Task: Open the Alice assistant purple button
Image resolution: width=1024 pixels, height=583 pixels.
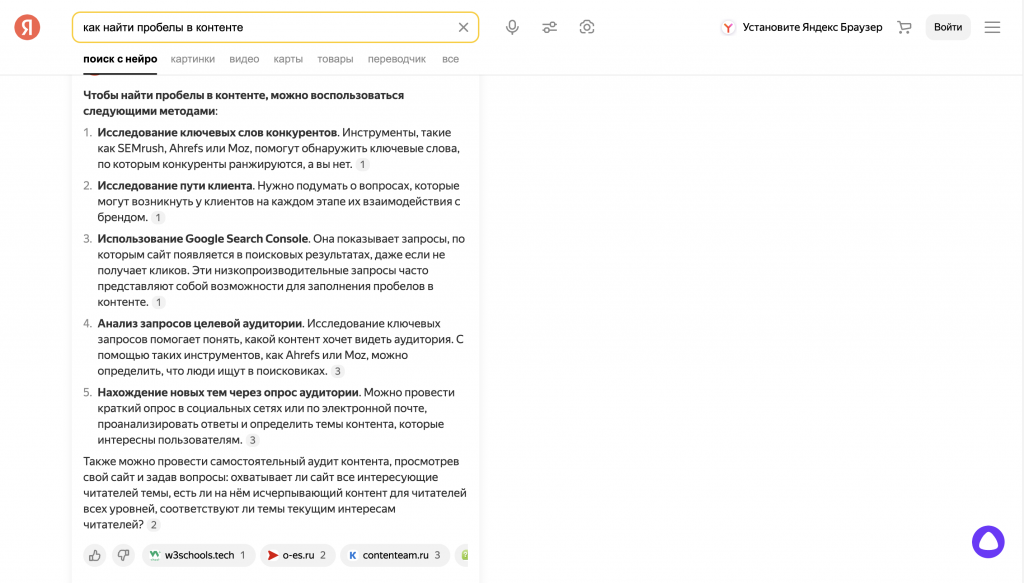Action: tap(988, 541)
